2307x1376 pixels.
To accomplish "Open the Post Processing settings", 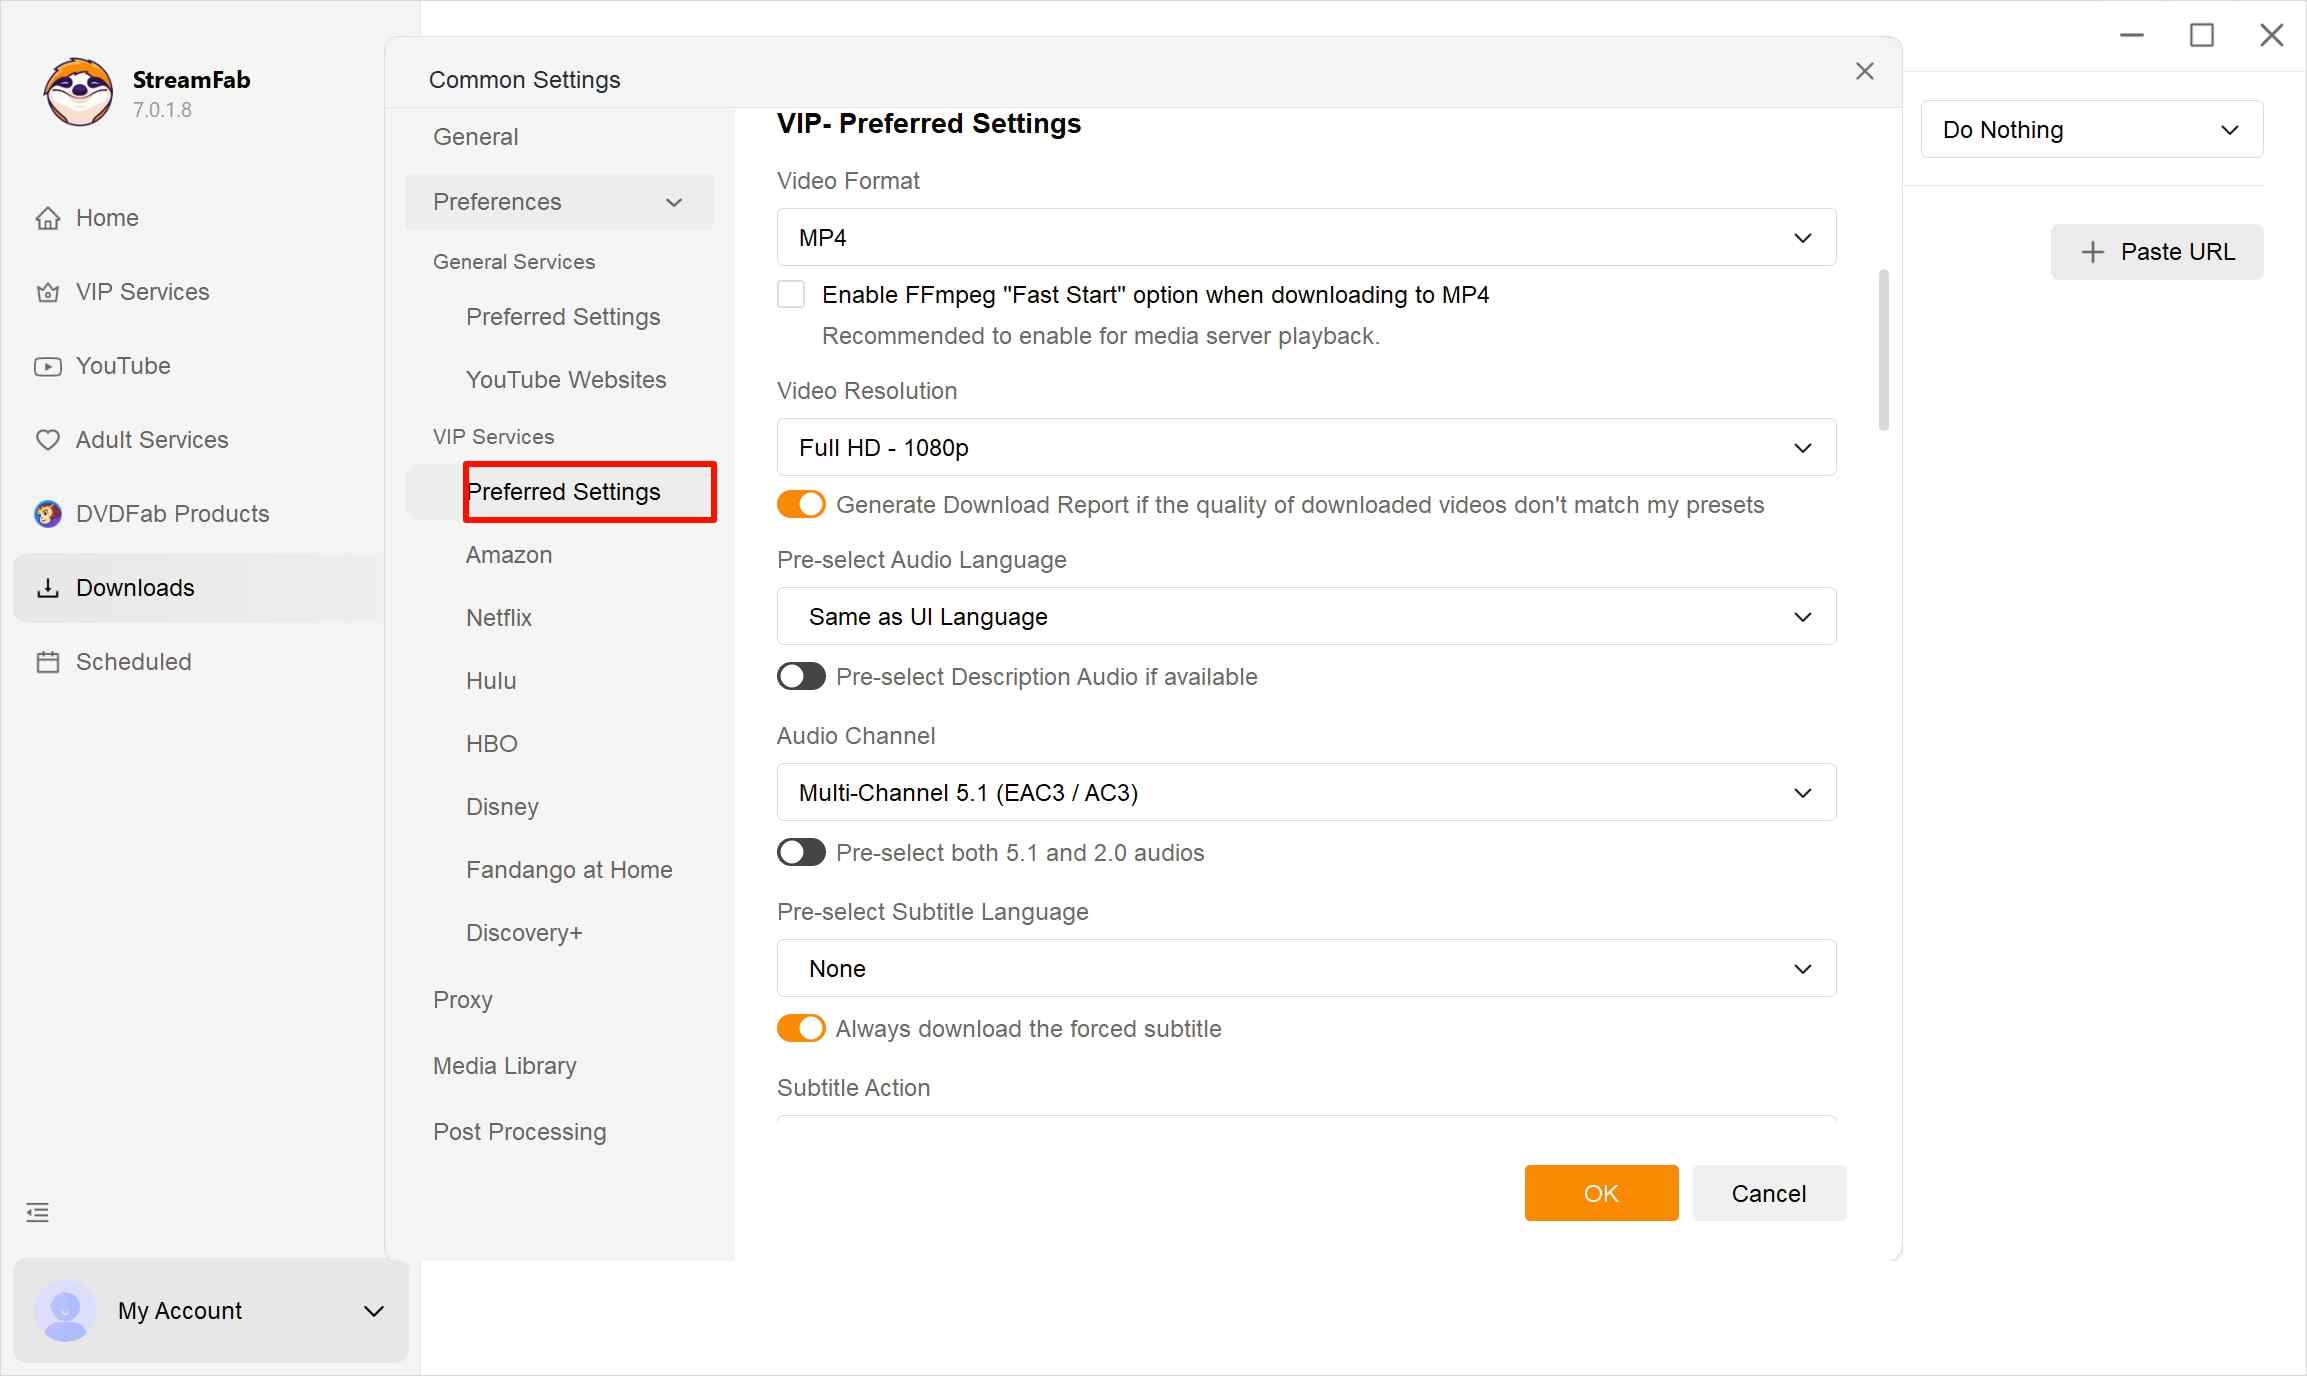I will [x=519, y=1131].
